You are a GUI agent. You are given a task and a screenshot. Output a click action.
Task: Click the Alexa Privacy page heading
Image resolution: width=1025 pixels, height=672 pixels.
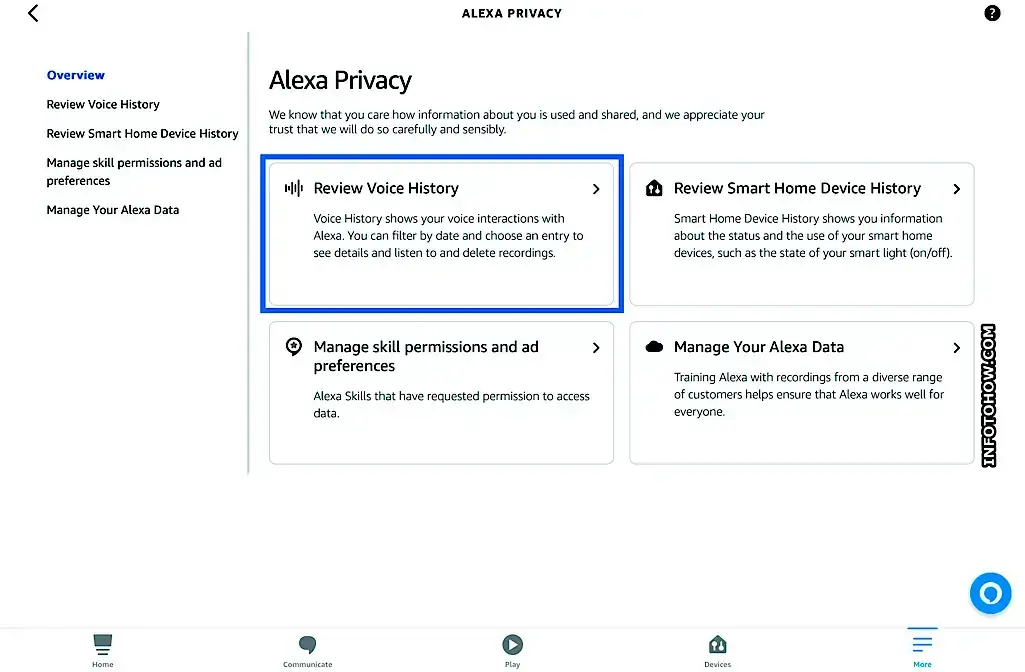[340, 80]
